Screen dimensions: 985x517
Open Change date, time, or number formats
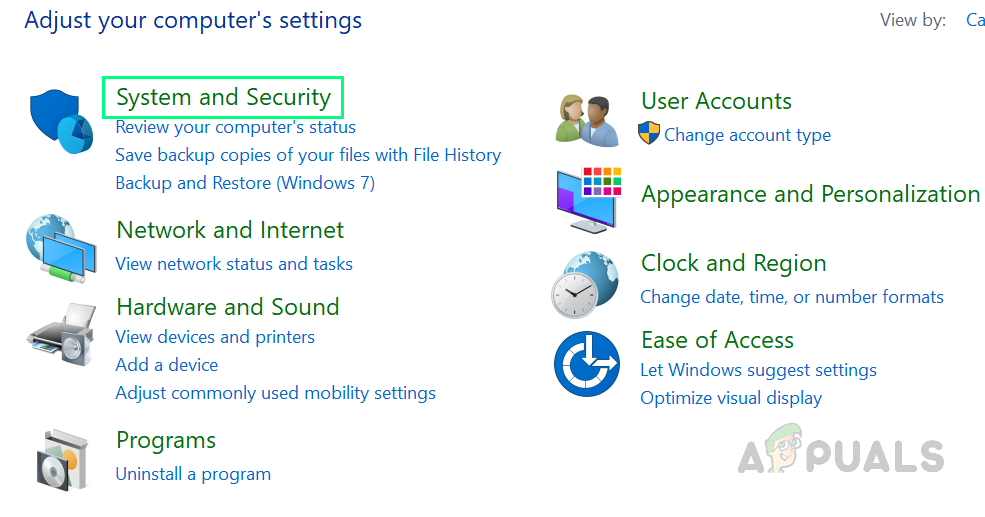pyautogui.click(x=791, y=297)
